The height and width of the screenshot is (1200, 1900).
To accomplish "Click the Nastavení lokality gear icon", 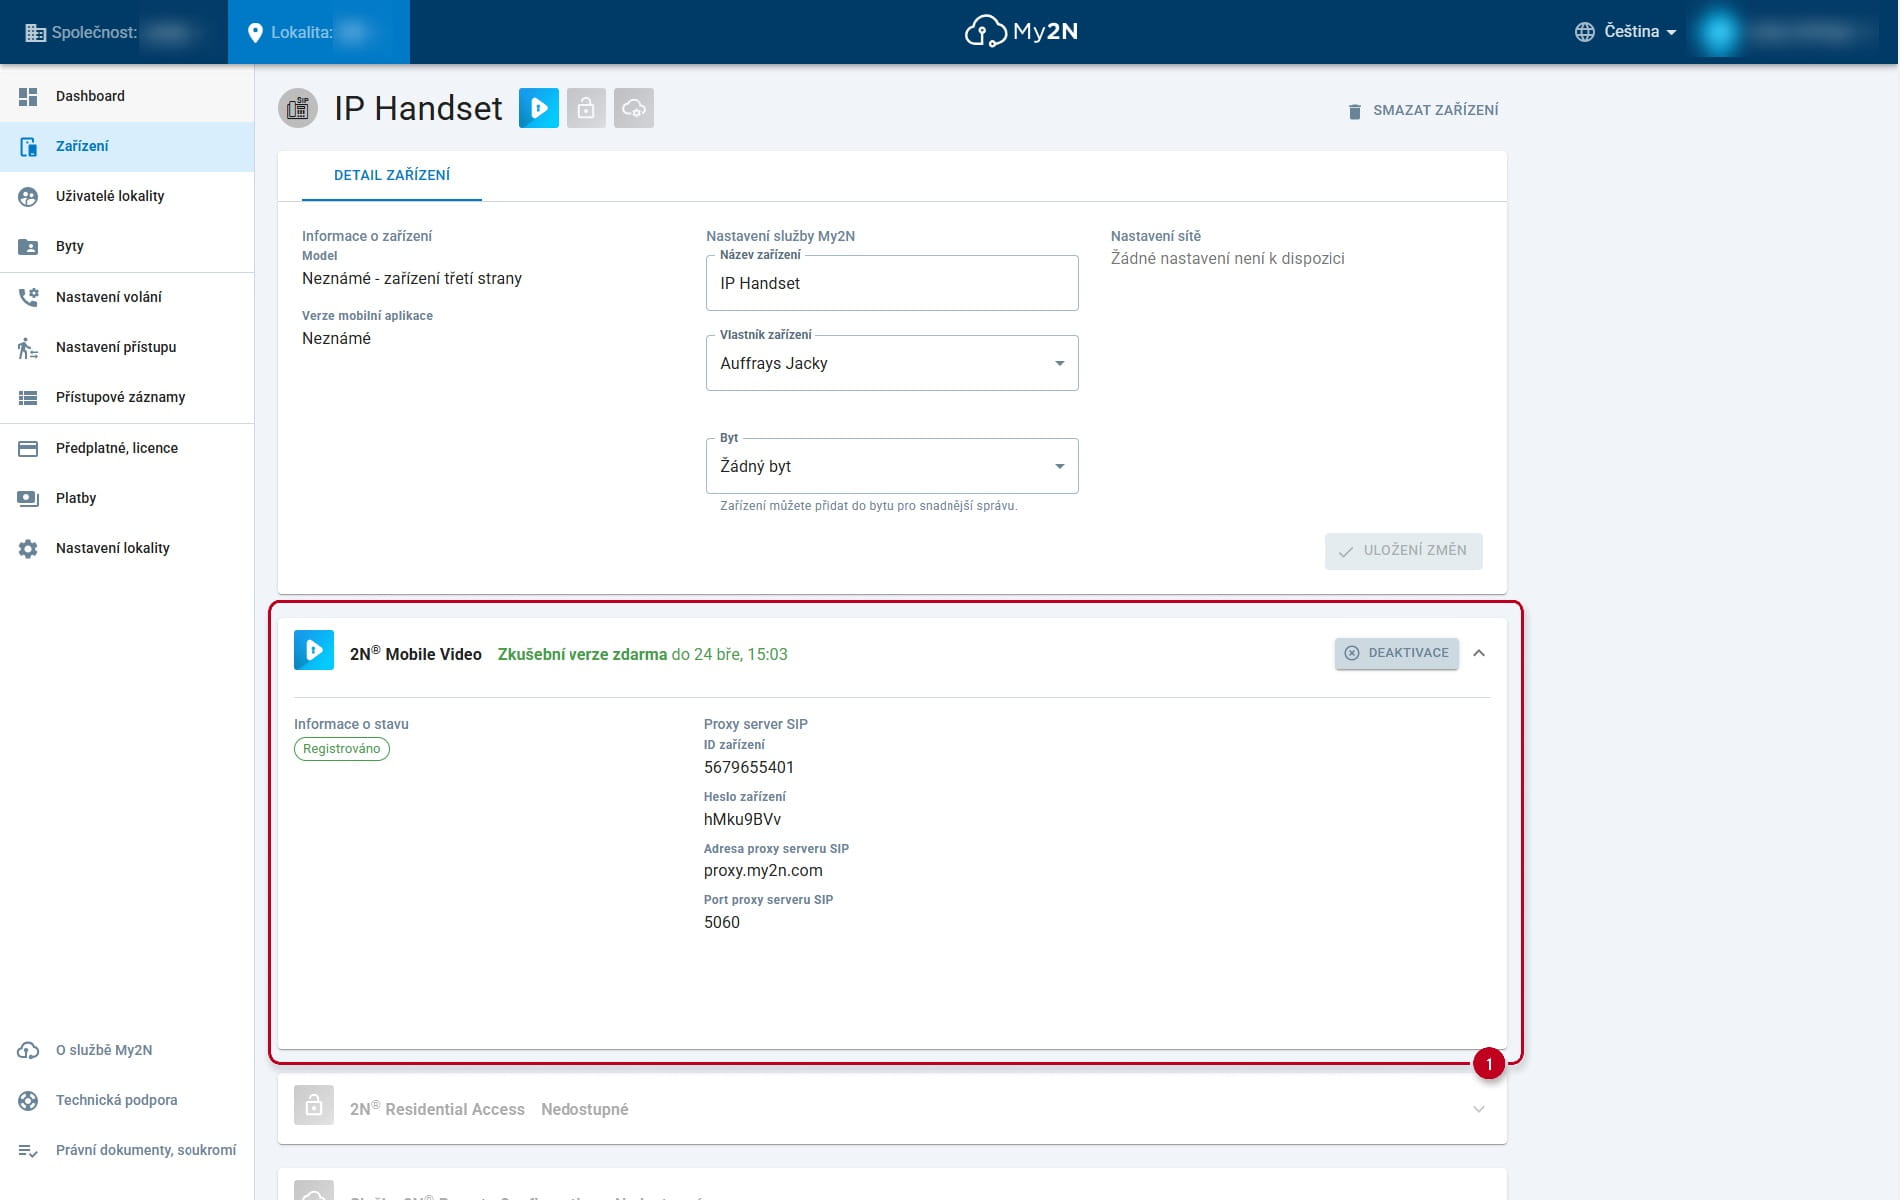I will tap(28, 548).
